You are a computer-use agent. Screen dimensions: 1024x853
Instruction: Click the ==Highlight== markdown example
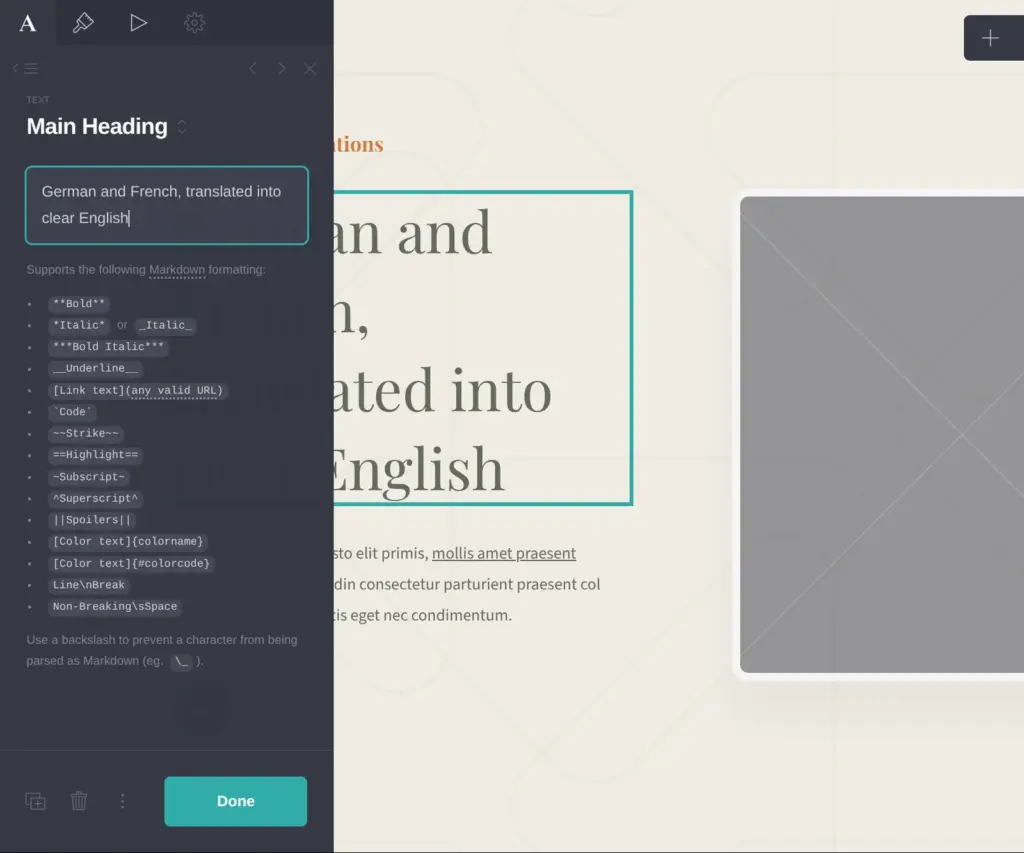point(95,455)
